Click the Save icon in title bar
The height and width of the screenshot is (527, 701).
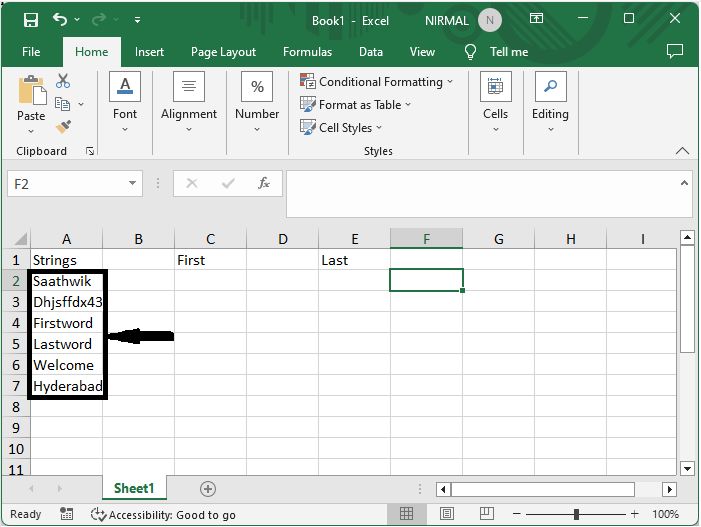coord(31,20)
